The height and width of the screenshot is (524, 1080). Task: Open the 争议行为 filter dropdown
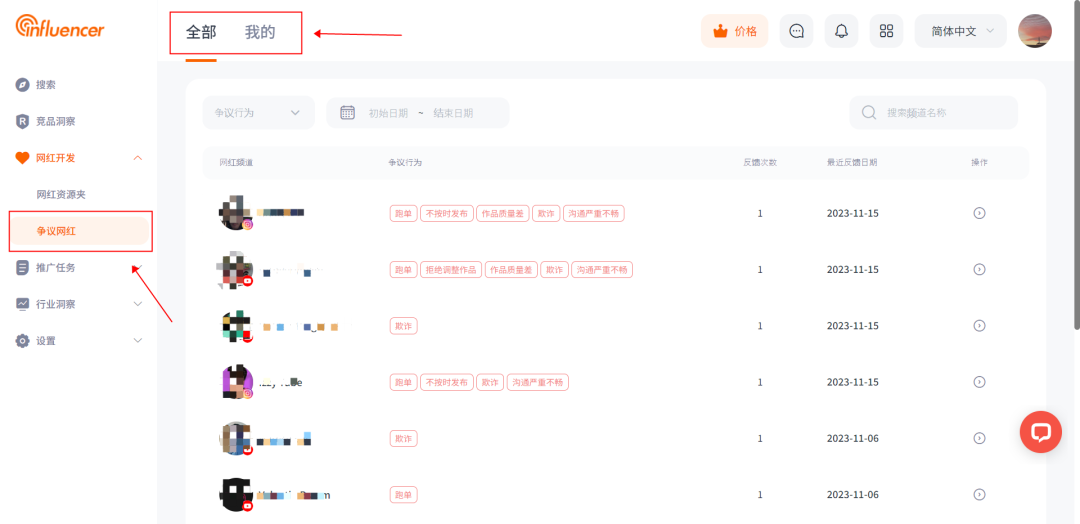point(258,112)
